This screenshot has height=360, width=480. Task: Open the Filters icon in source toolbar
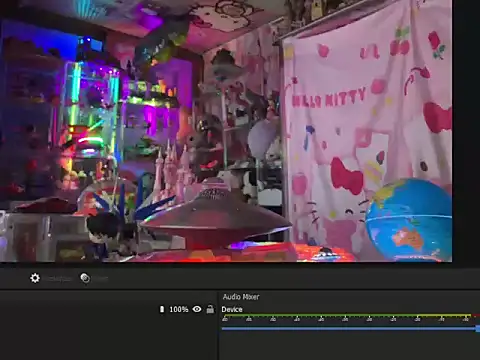(85, 278)
